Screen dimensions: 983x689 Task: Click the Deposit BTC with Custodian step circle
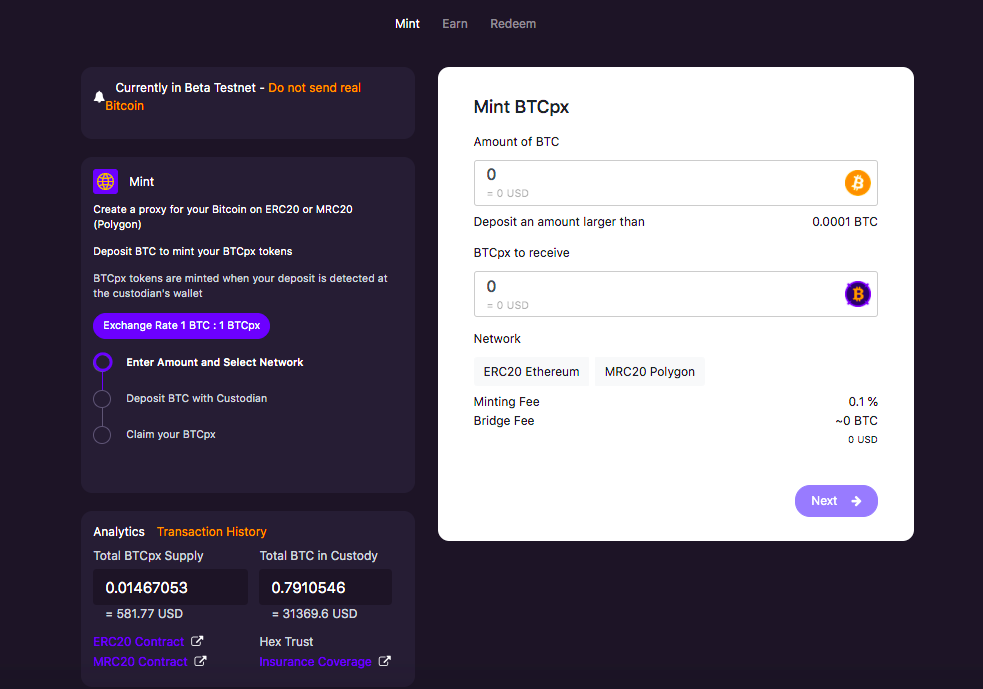[x=102, y=399]
